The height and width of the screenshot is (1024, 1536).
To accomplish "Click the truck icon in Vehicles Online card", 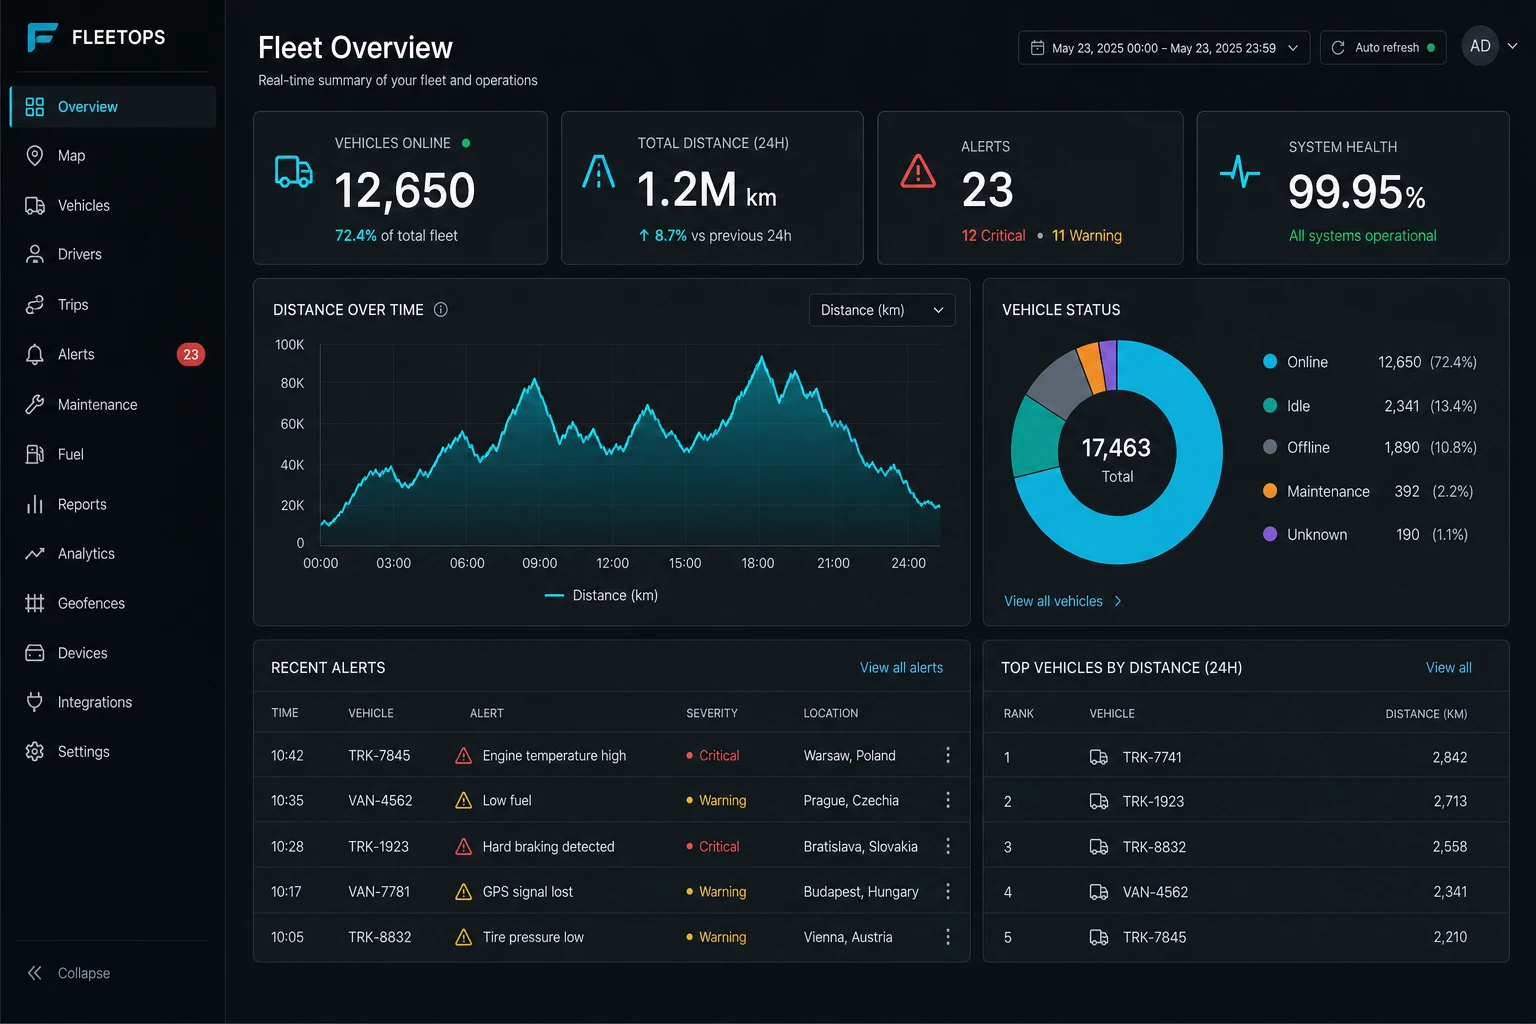I will pyautogui.click(x=294, y=172).
